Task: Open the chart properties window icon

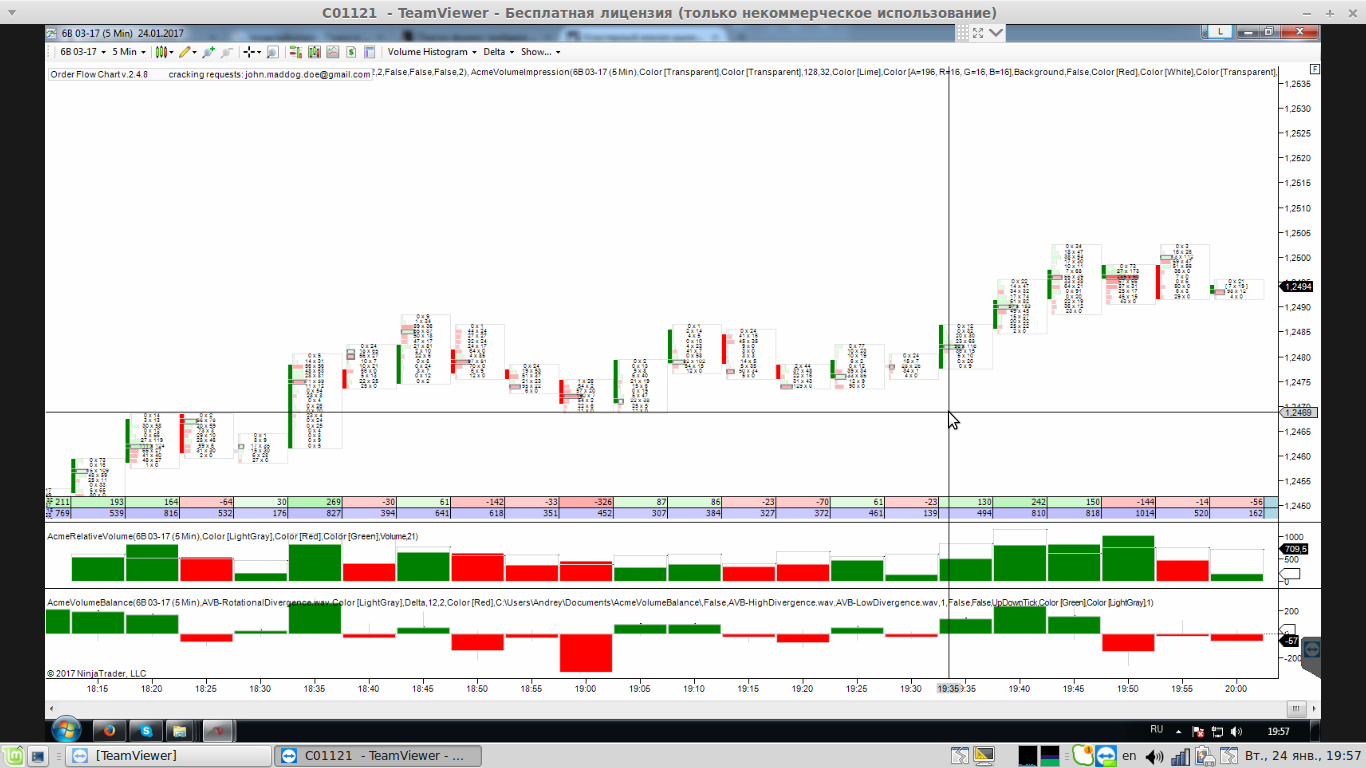Action: click(369, 52)
